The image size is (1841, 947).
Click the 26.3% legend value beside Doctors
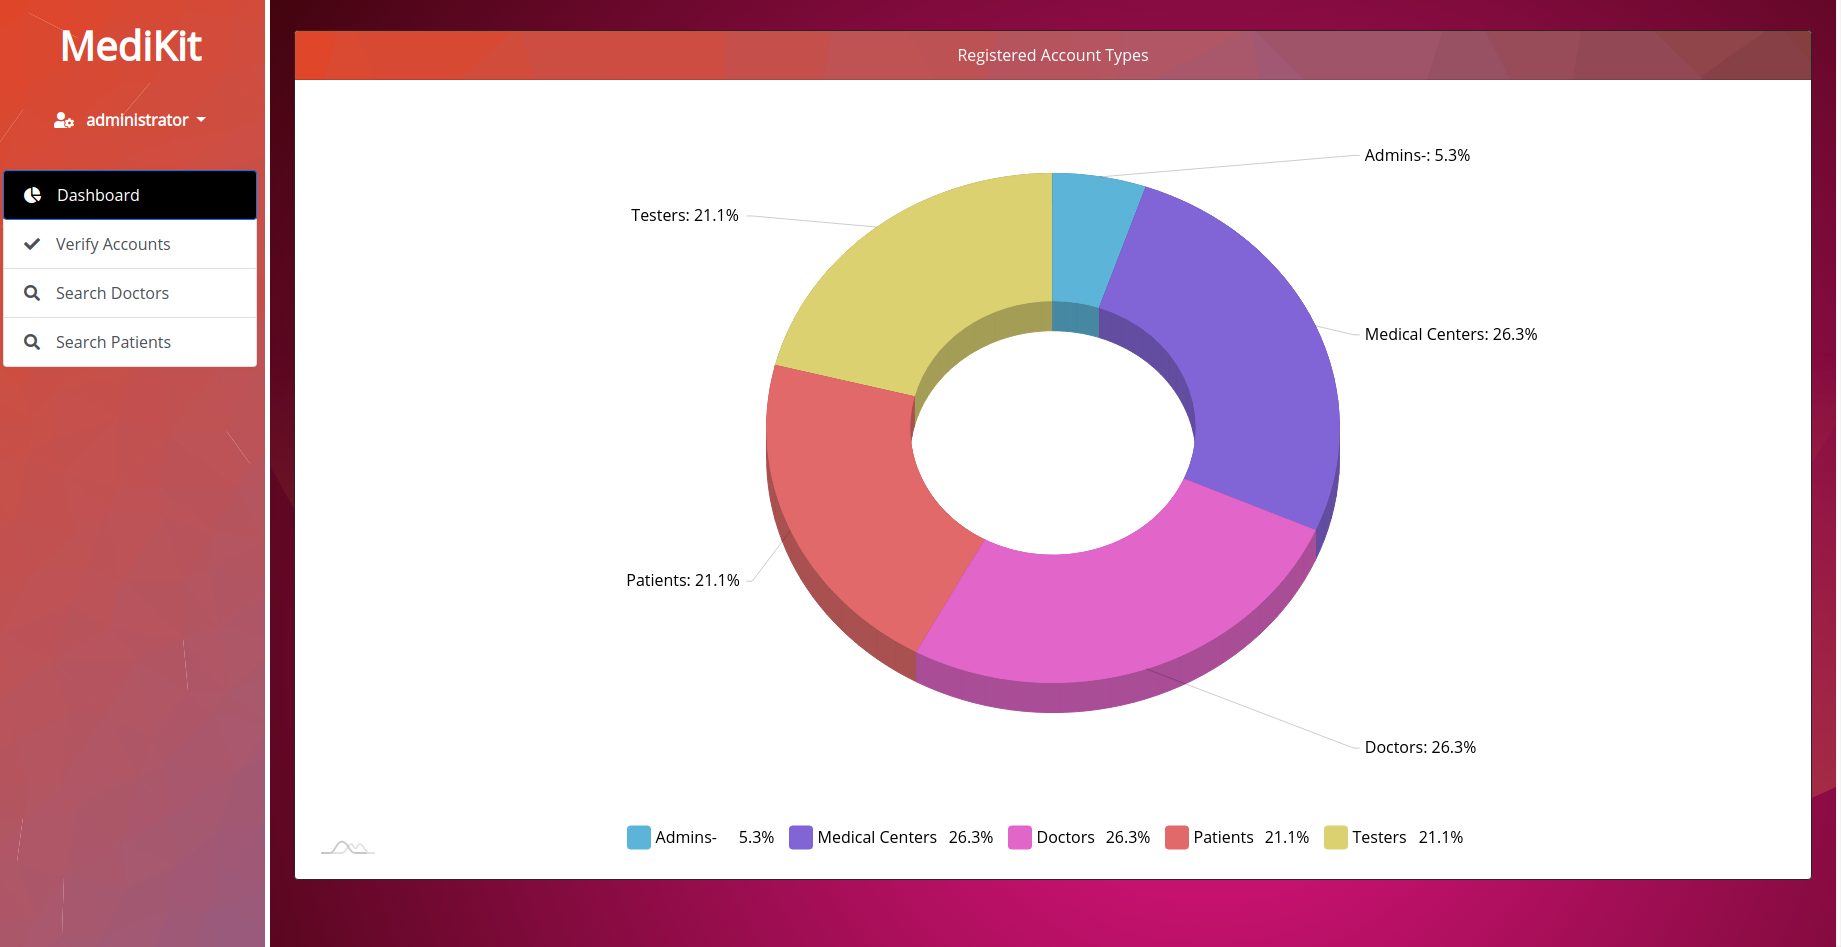[x=1128, y=837]
